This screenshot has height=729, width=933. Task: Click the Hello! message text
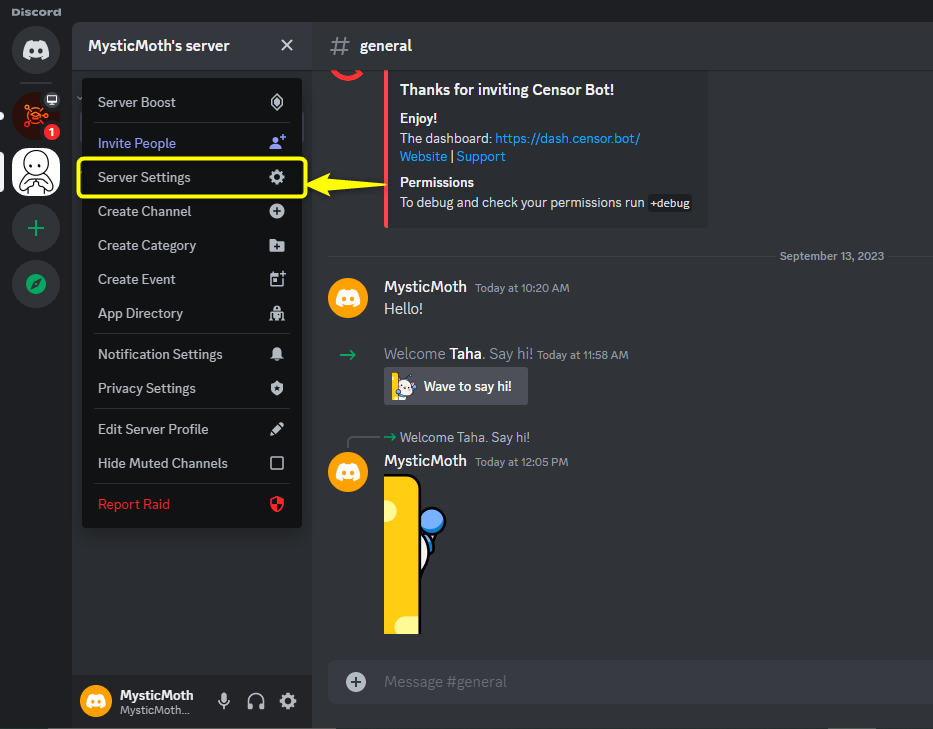click(x=403, y=309)
